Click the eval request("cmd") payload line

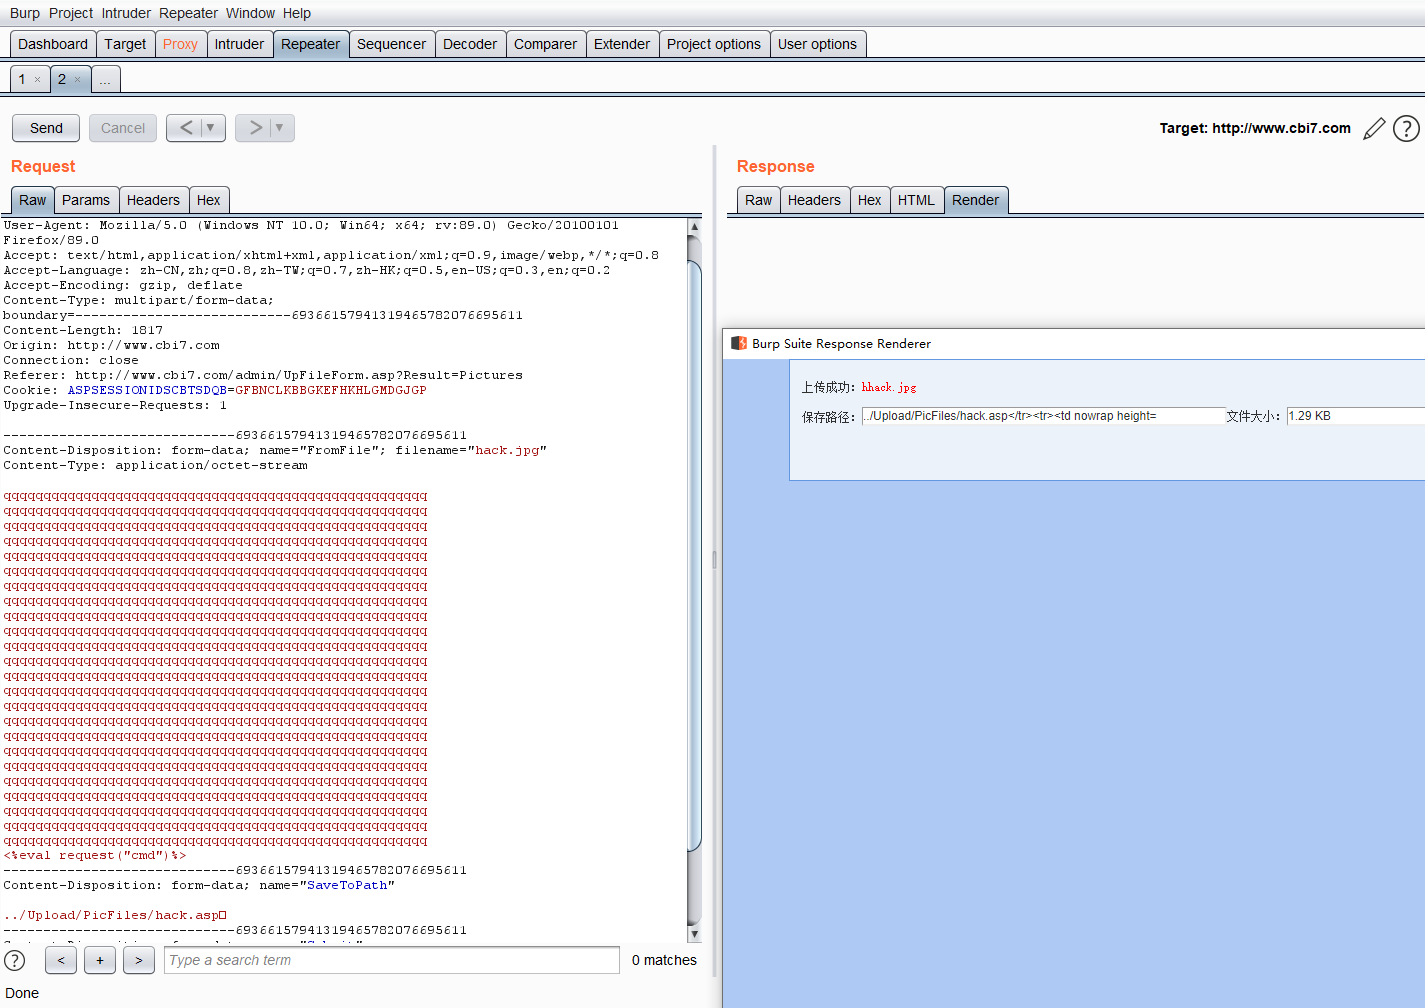(x=95, y=855)
